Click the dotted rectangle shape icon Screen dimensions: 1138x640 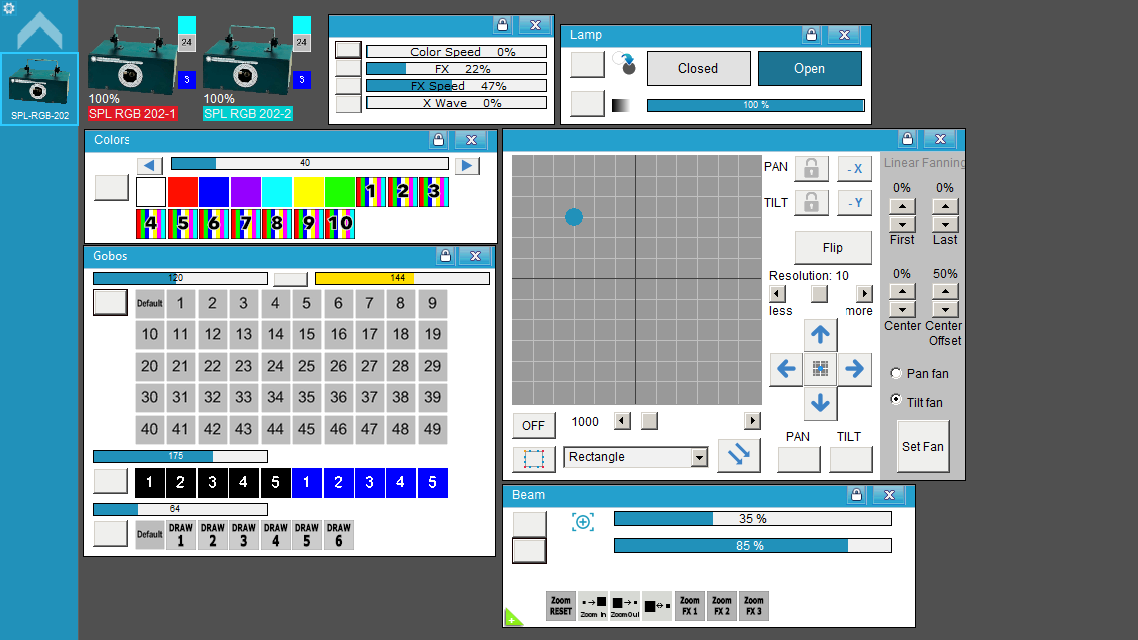533,459
